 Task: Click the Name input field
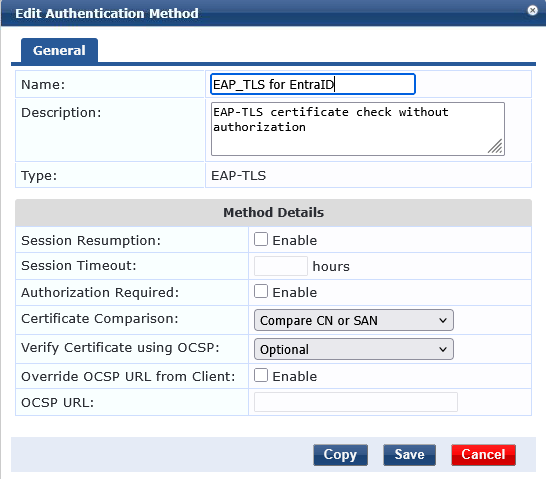313,84
